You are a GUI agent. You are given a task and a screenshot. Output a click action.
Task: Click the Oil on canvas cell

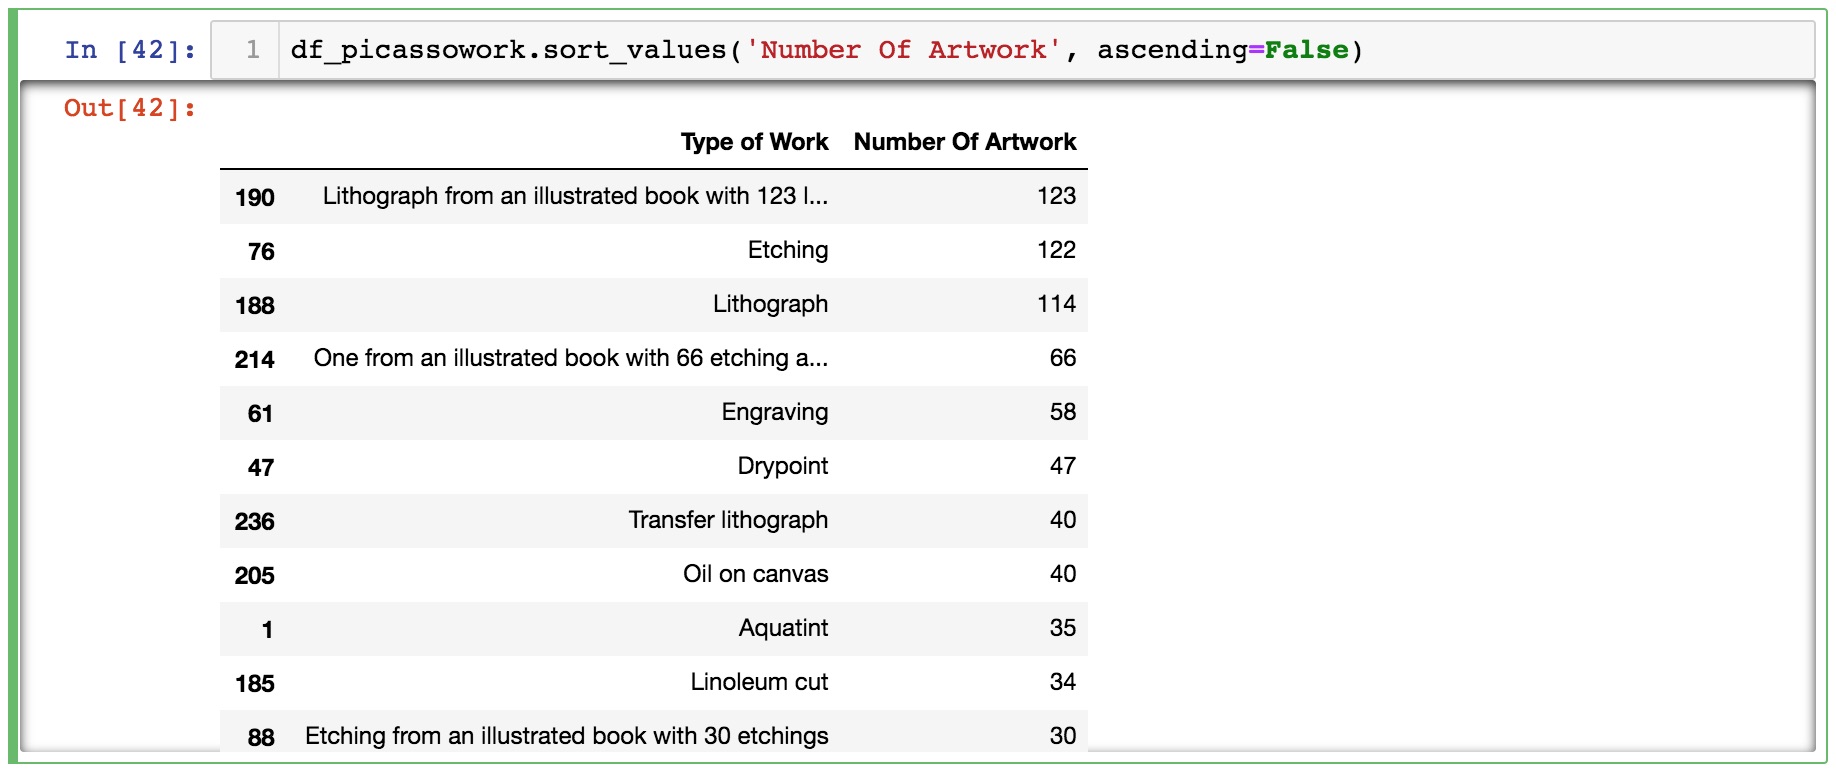tap(755, 574)
